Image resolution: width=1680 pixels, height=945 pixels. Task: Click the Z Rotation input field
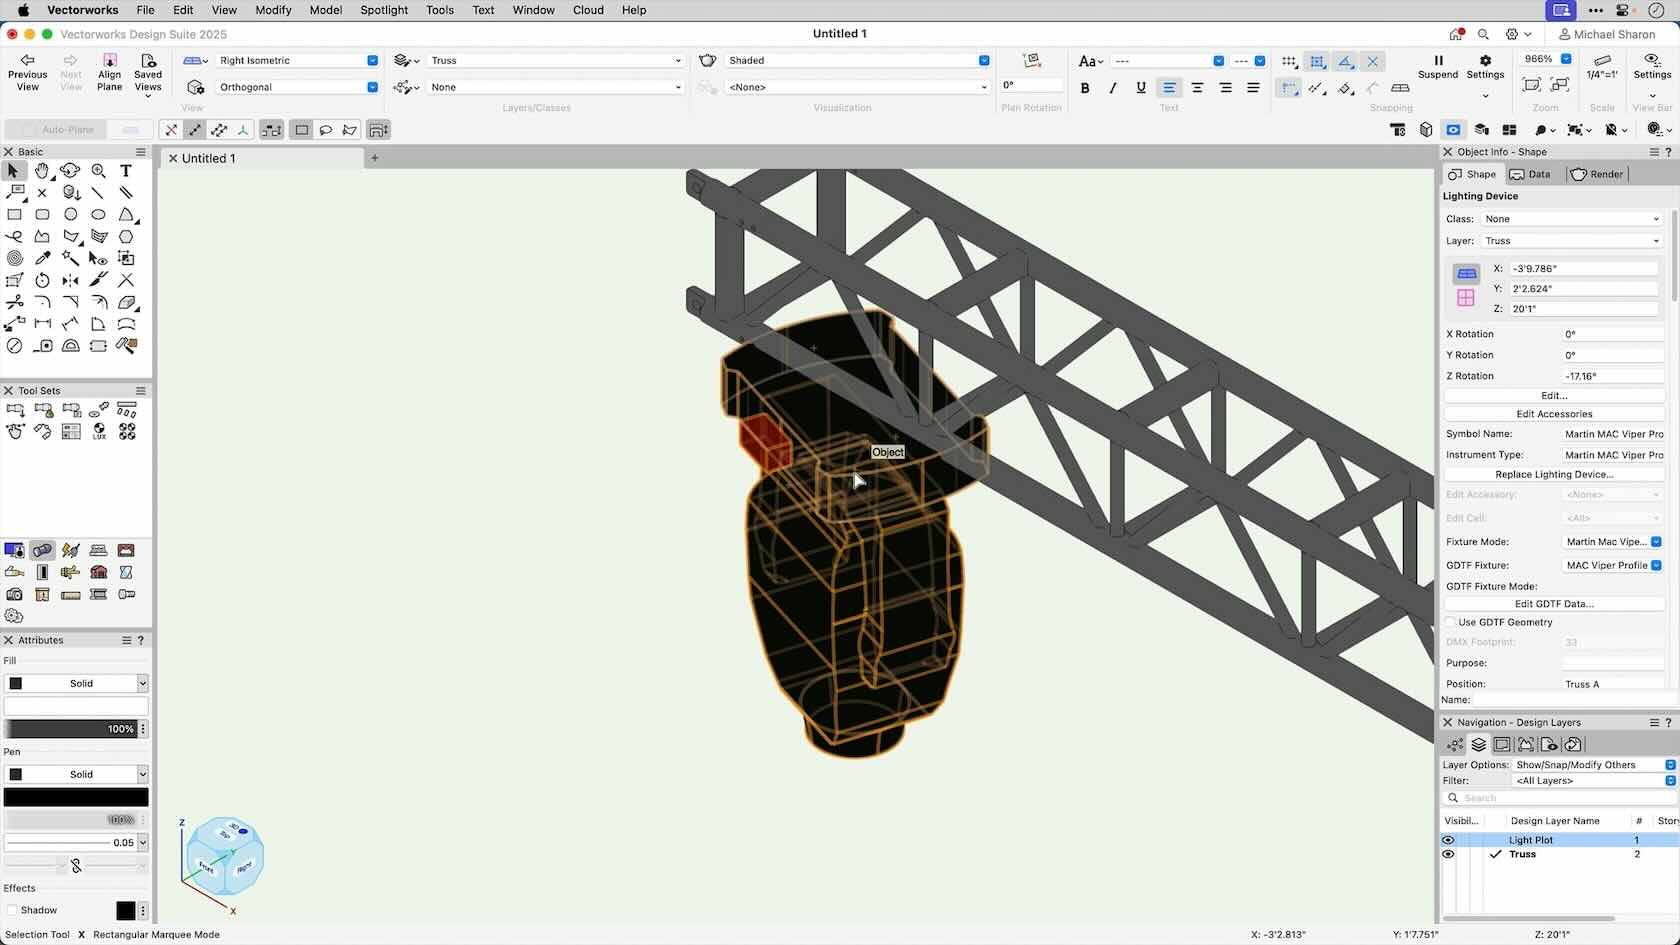(1612, 376)
